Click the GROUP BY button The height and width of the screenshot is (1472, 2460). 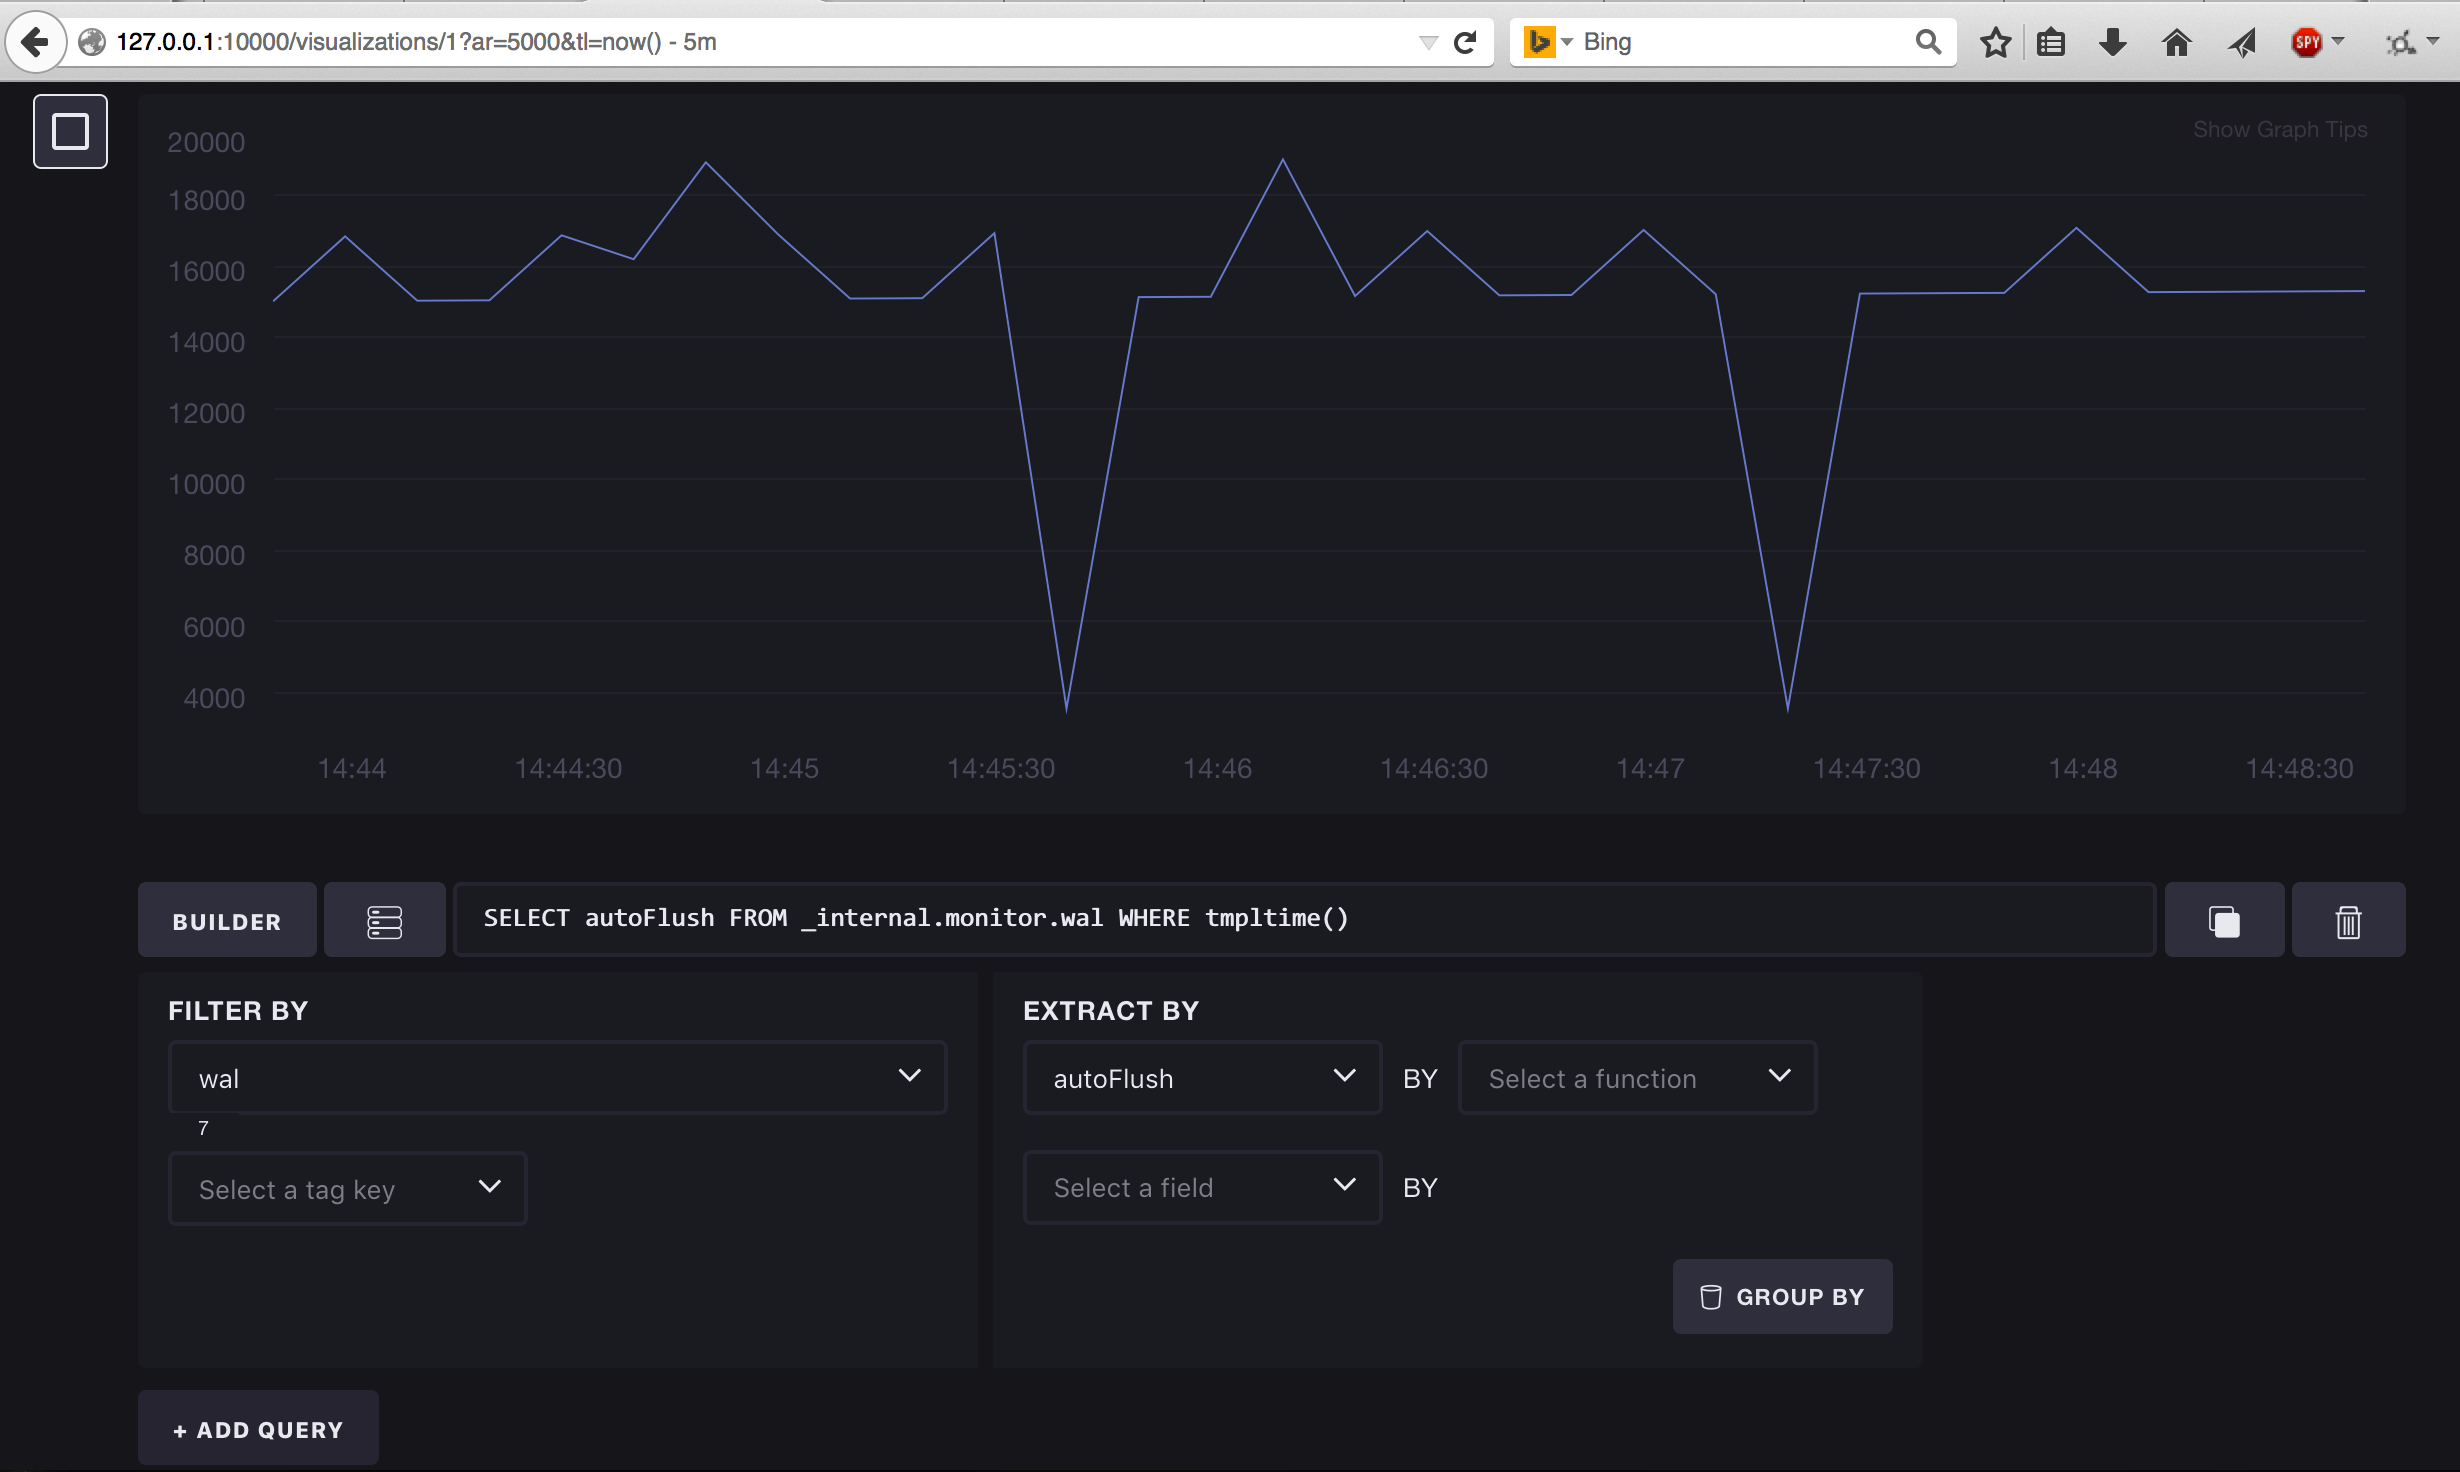[x=1781, y=1296]
